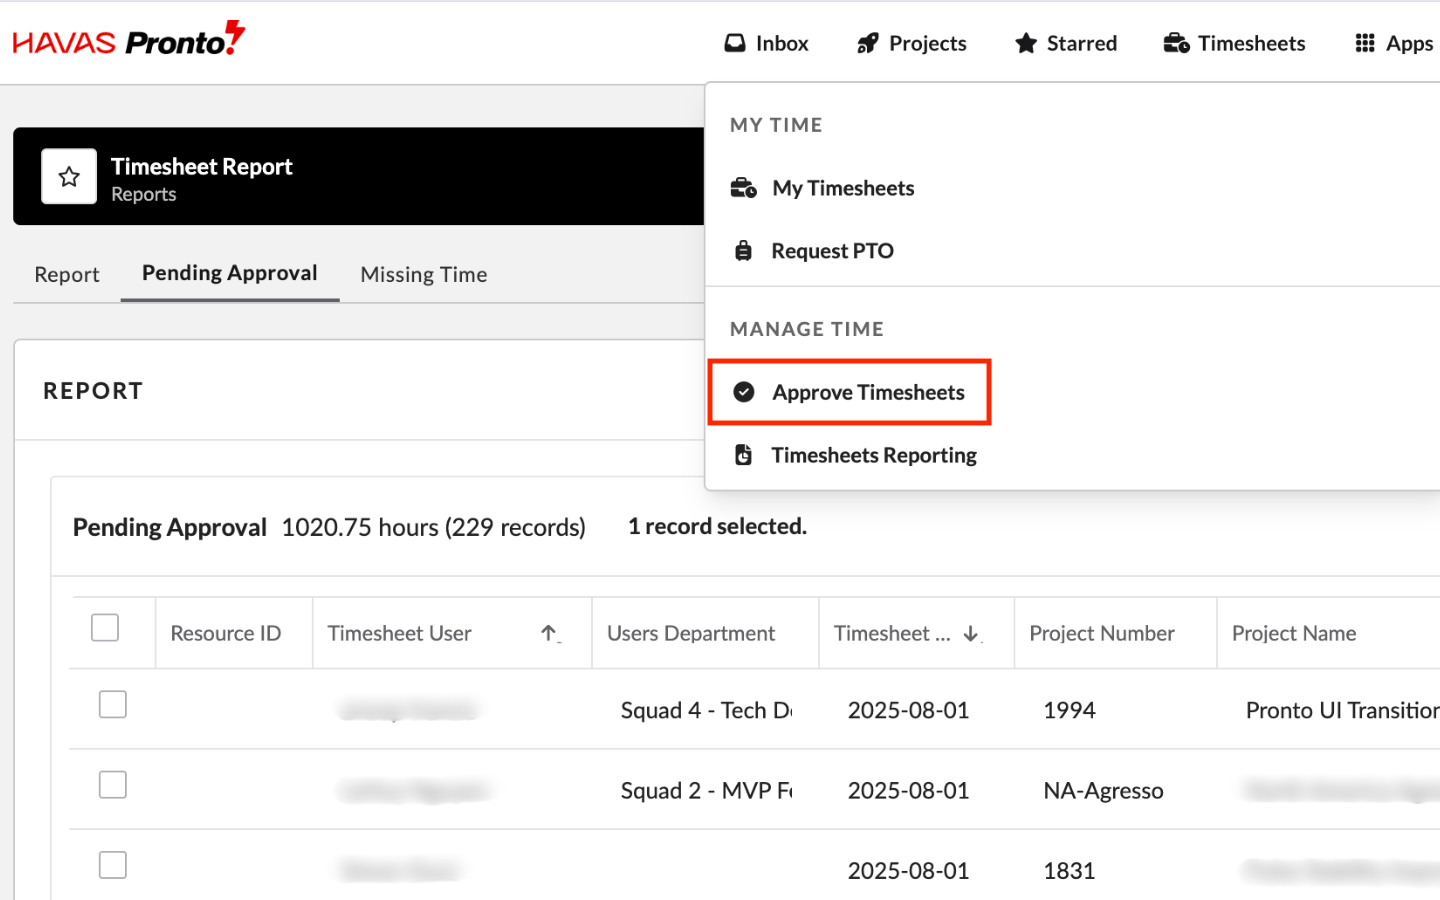Check the row for project 1831
The image size is (1440, 900).
113,865
